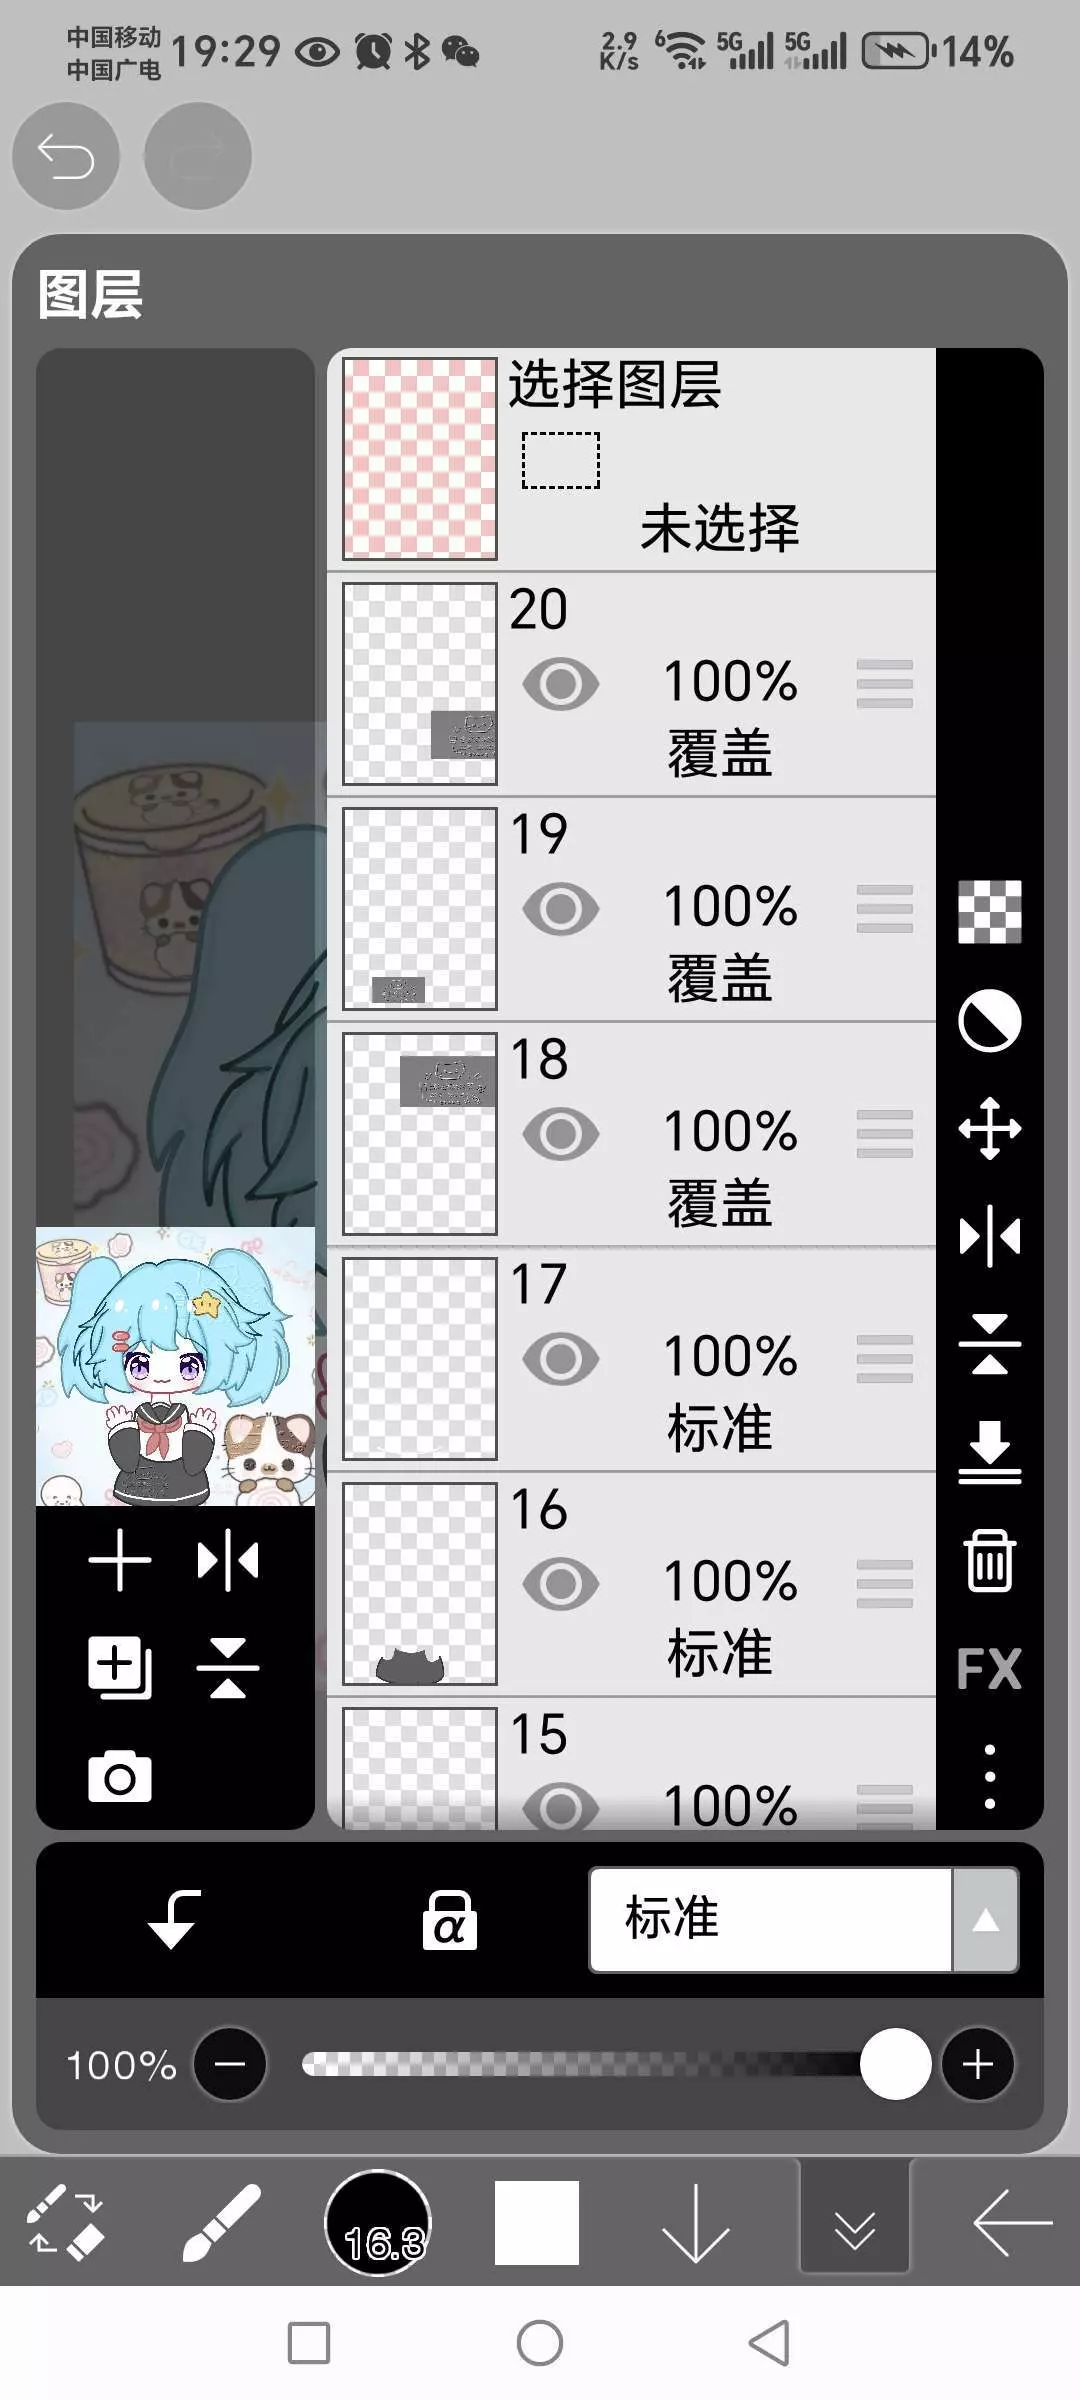Toggle visibility of layer 18
The height and width of the screenshot is (2400, 1080).
(x=561, y=1134)
